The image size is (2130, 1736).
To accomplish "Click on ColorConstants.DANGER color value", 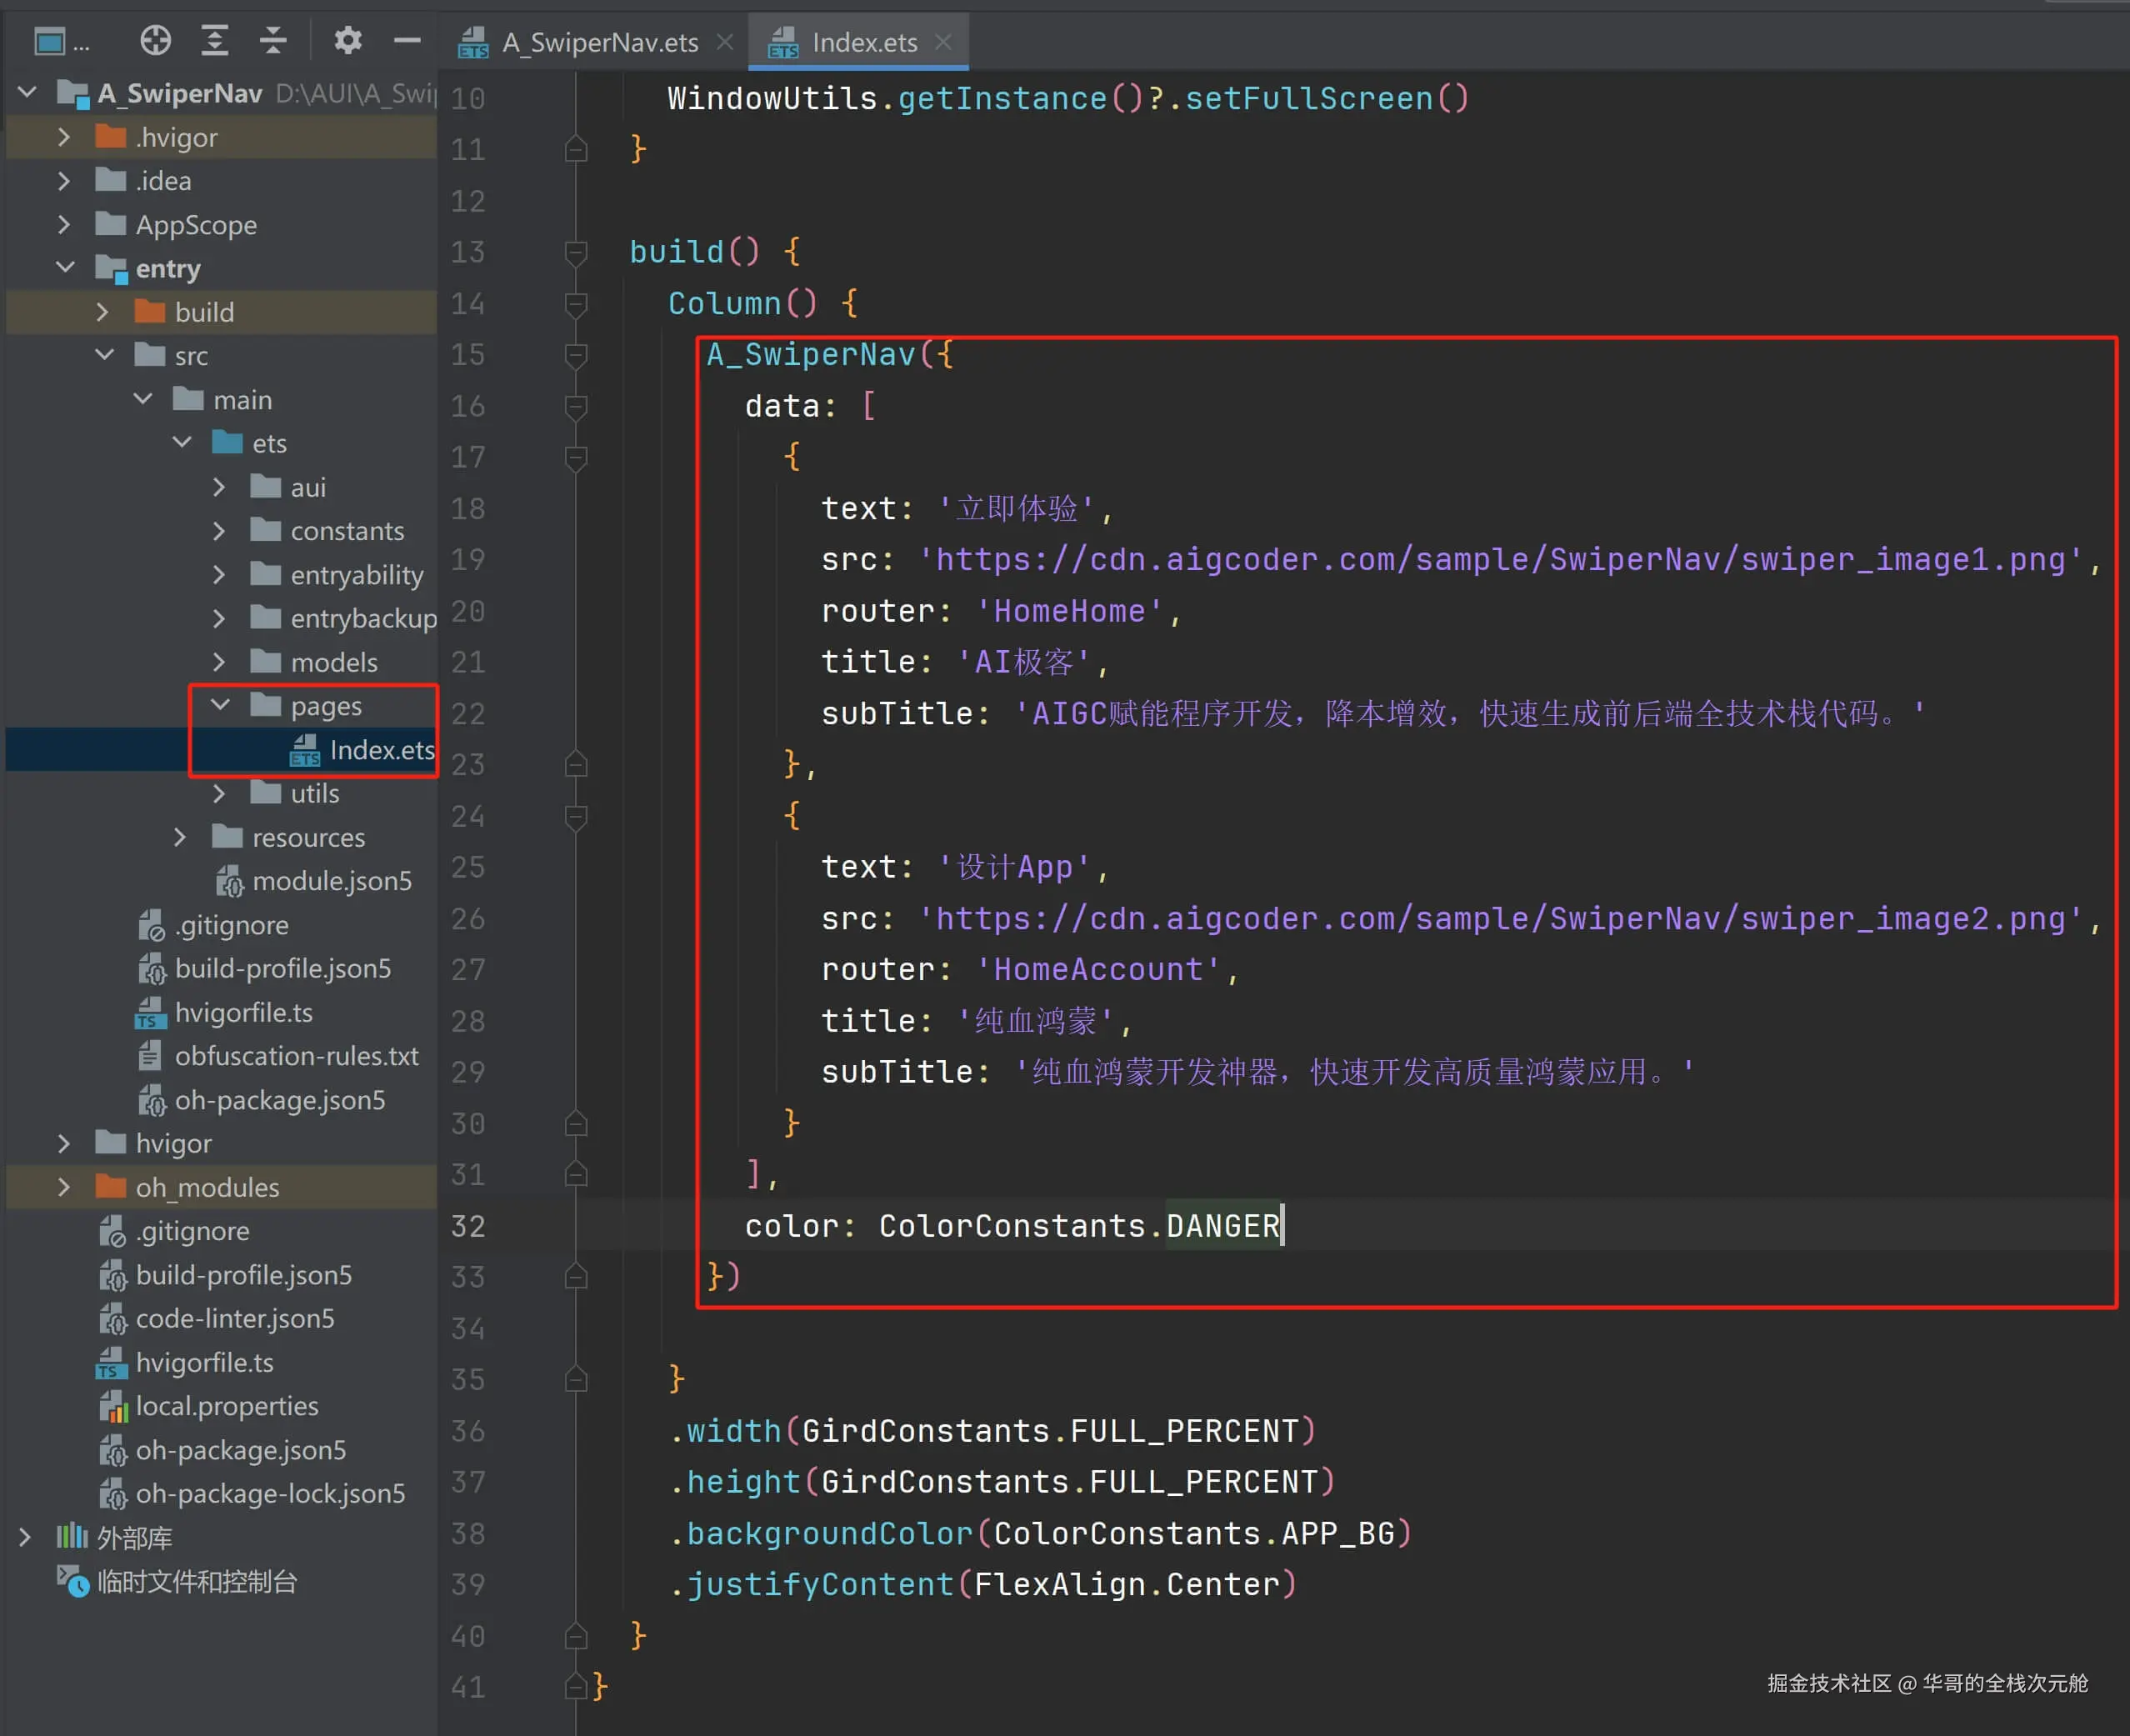I will click(1079, 1226).
